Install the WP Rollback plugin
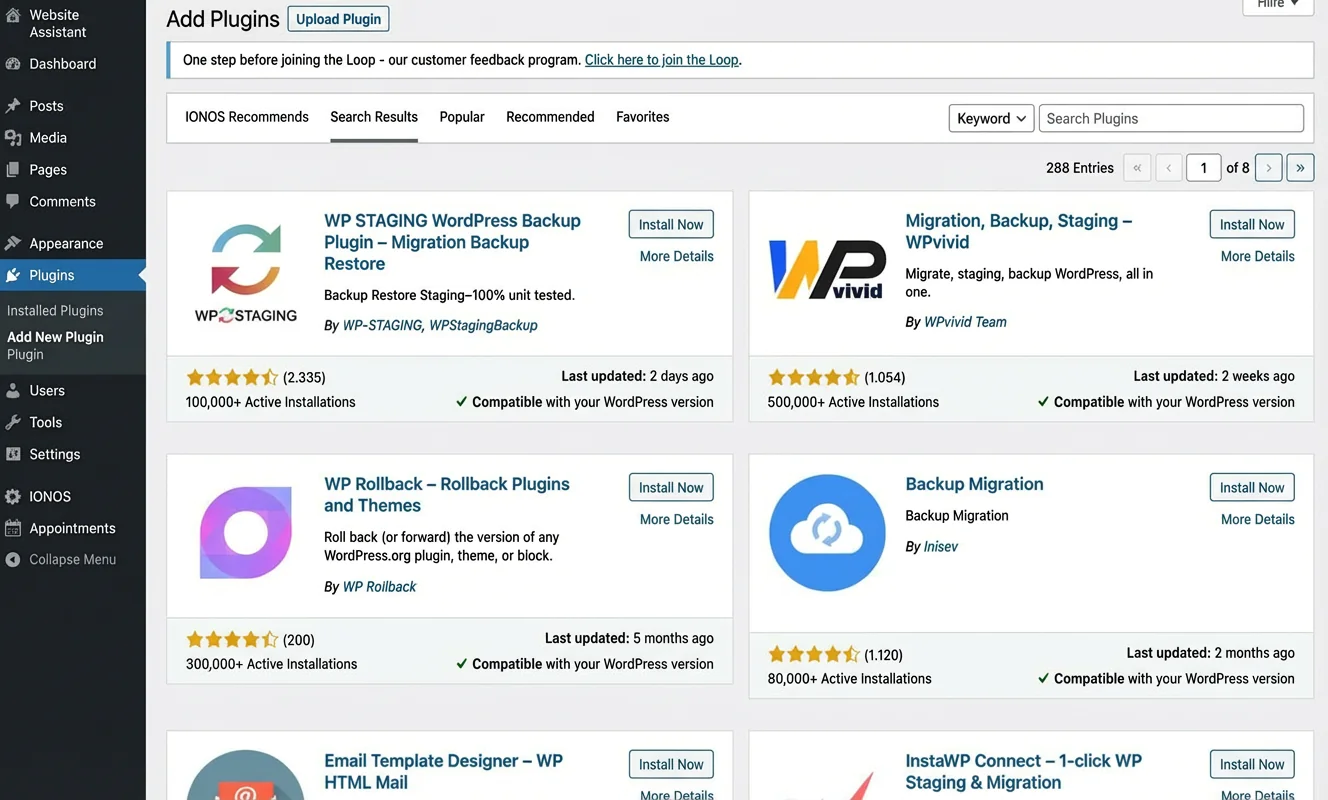Image resolution: width=1328 pixels, height=800 pixels. click(x=670, y=488)
